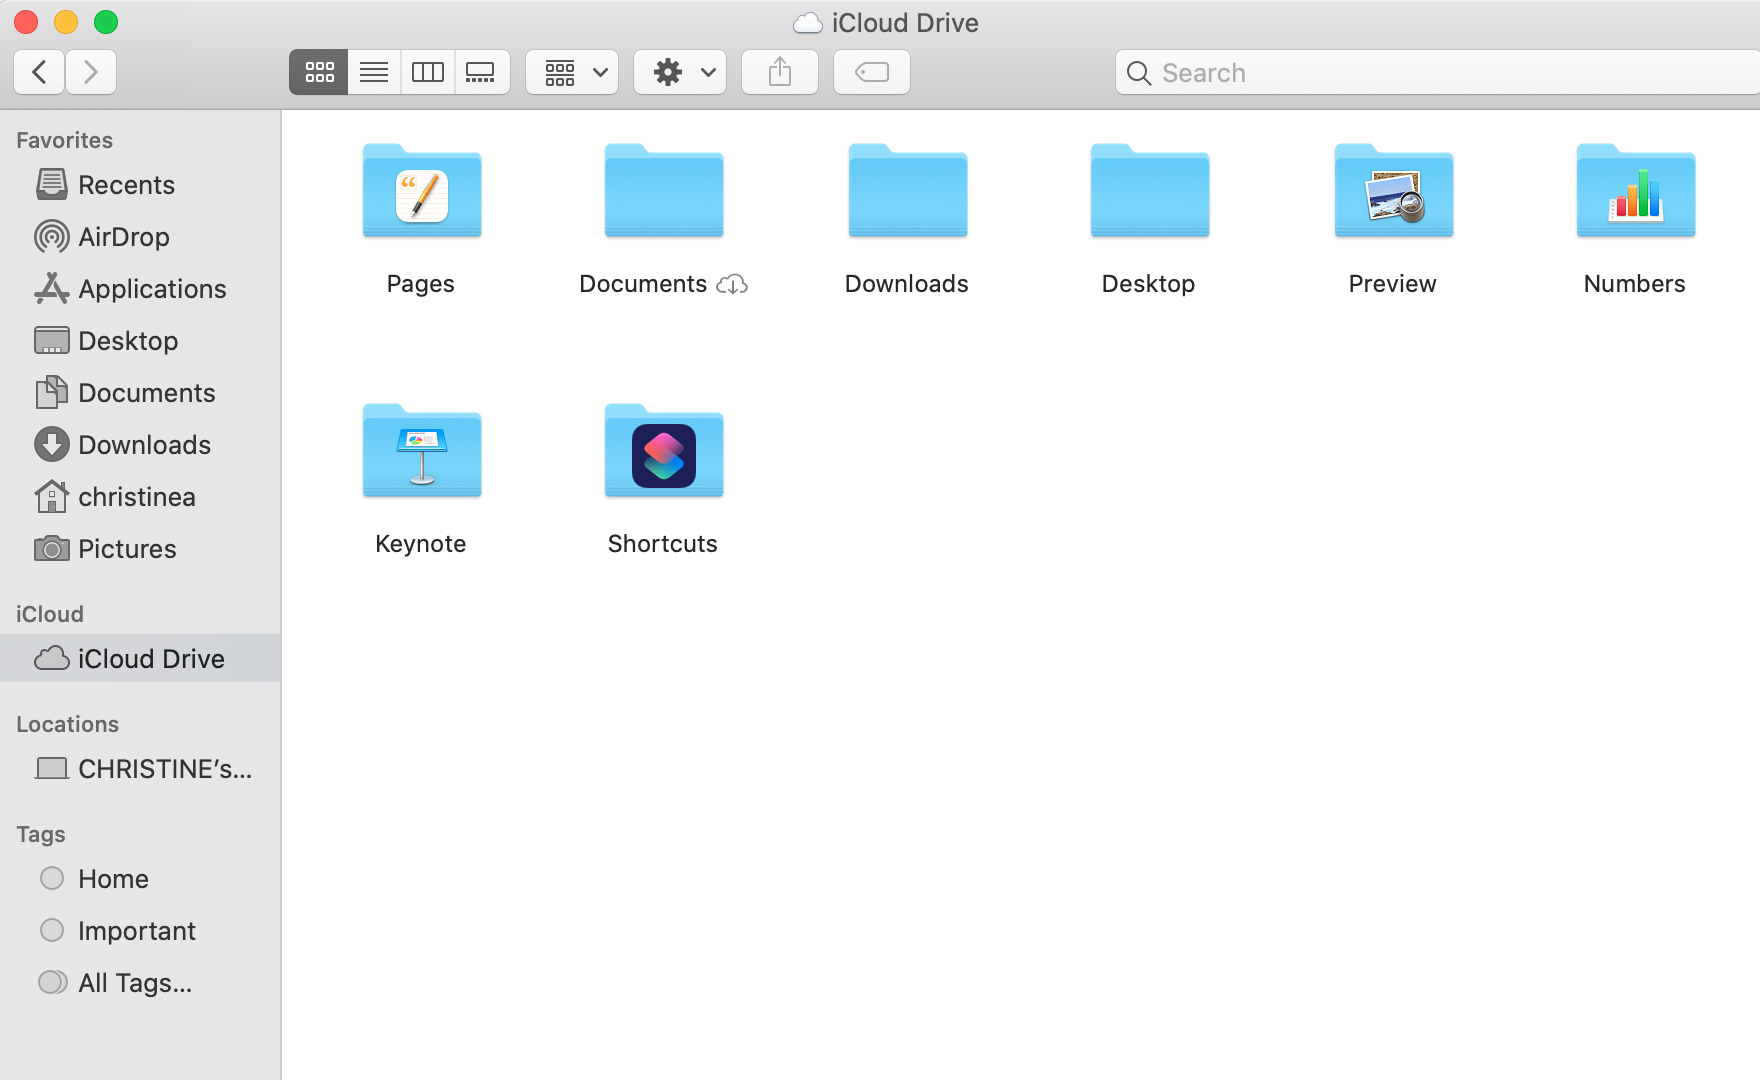Switch to icon view
The height and width of the screenshot is (1080, 1760).
coord(319,72)
